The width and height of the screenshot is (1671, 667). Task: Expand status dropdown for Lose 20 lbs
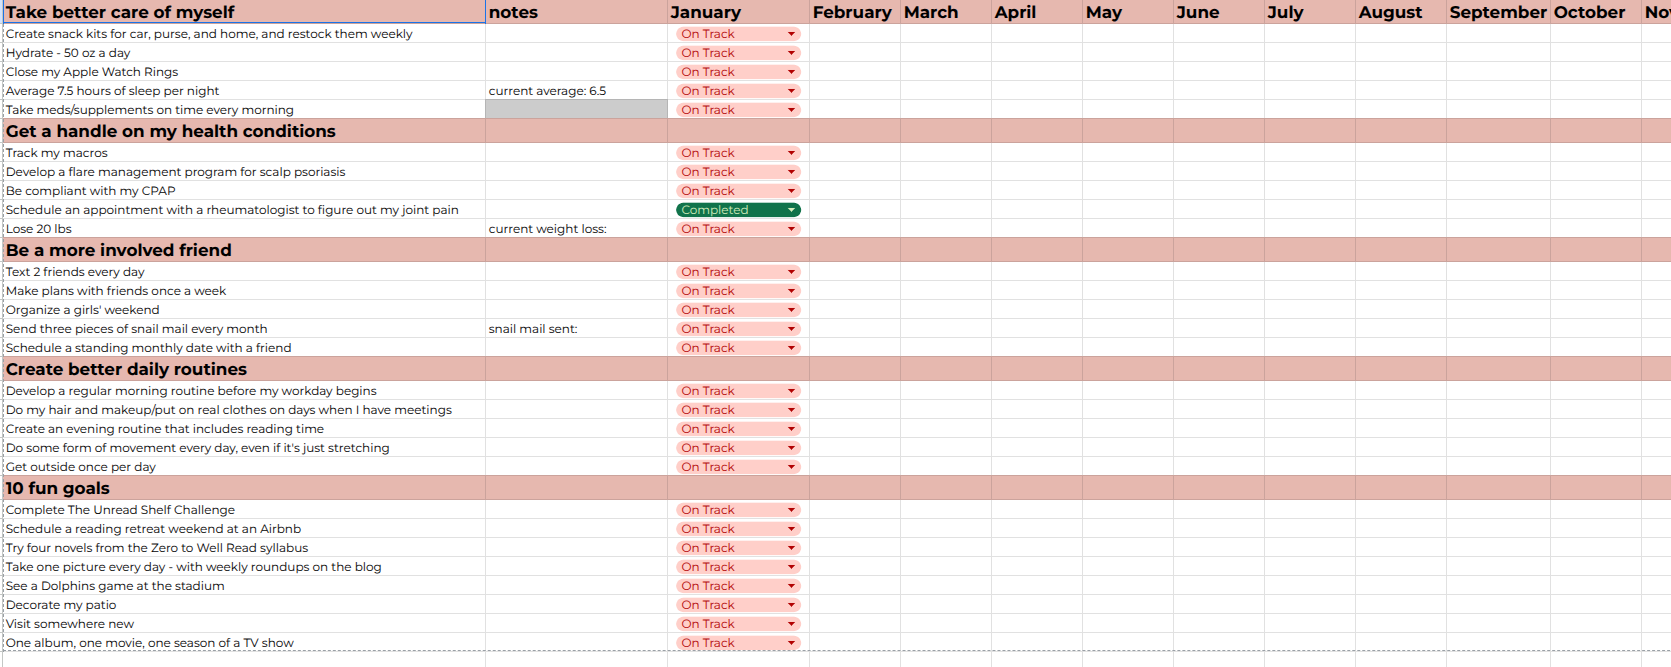click(791, 229)
